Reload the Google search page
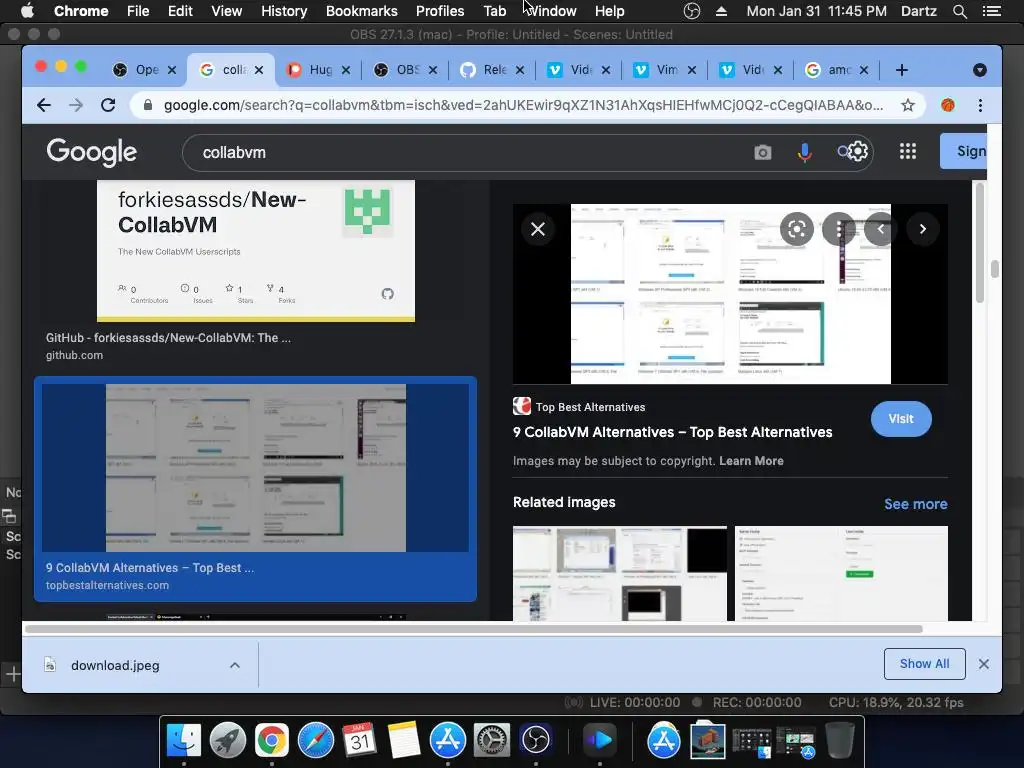 108,105
